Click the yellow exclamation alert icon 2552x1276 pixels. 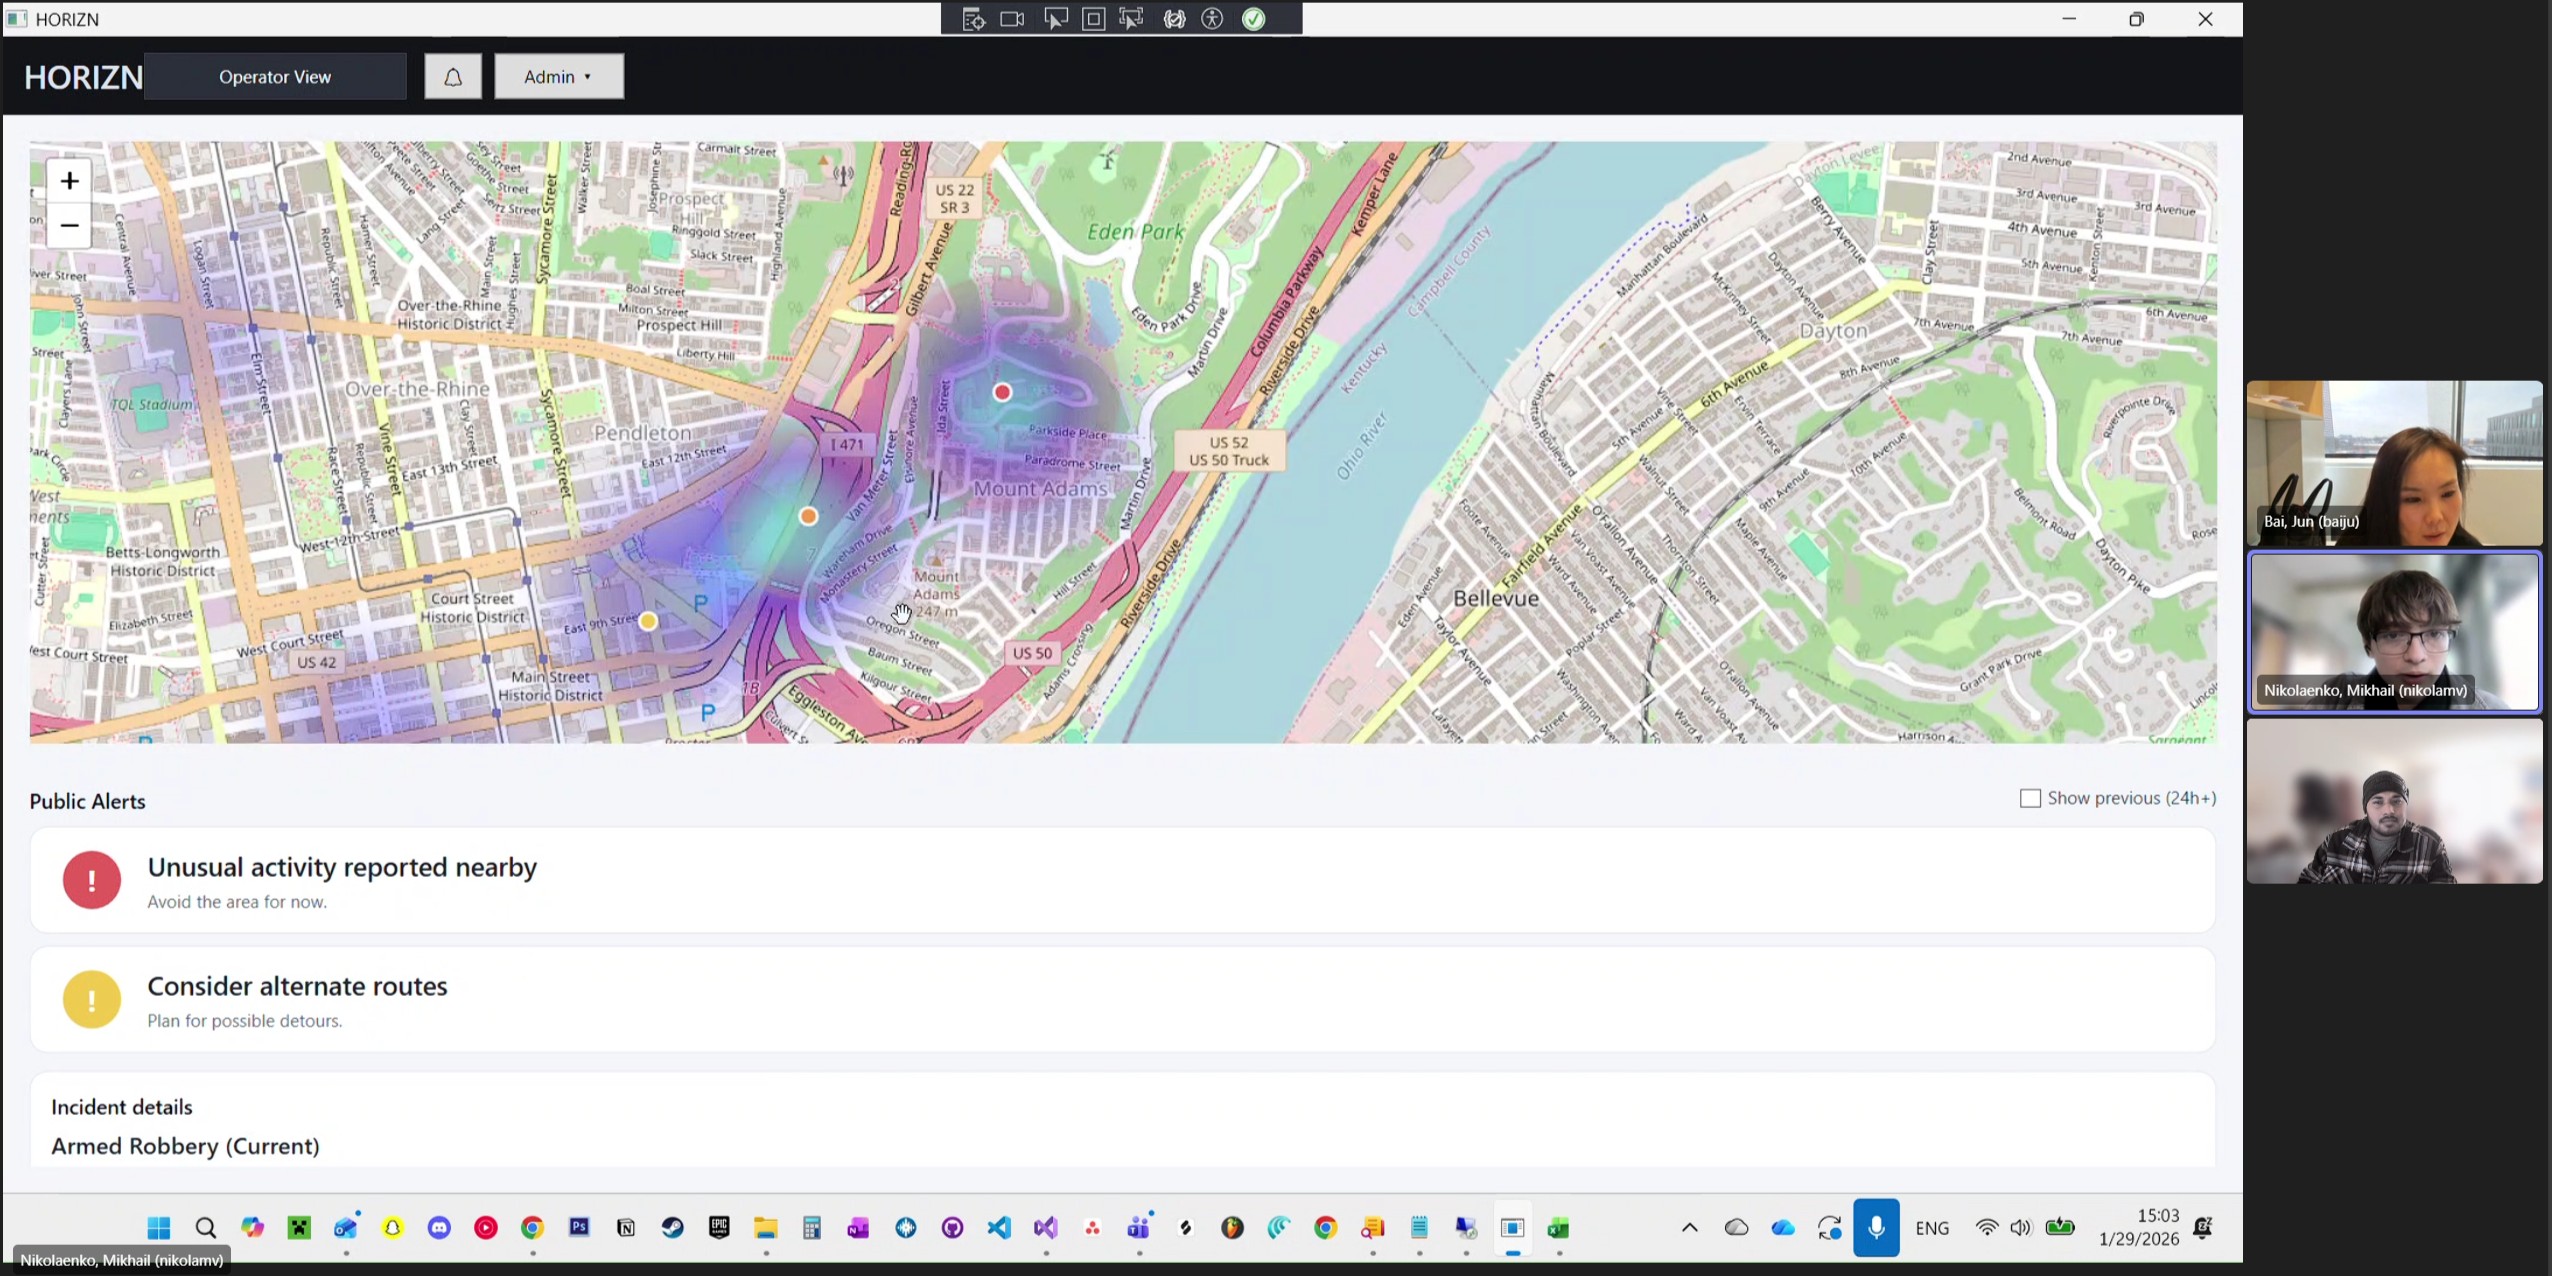[x=92, y=999]
